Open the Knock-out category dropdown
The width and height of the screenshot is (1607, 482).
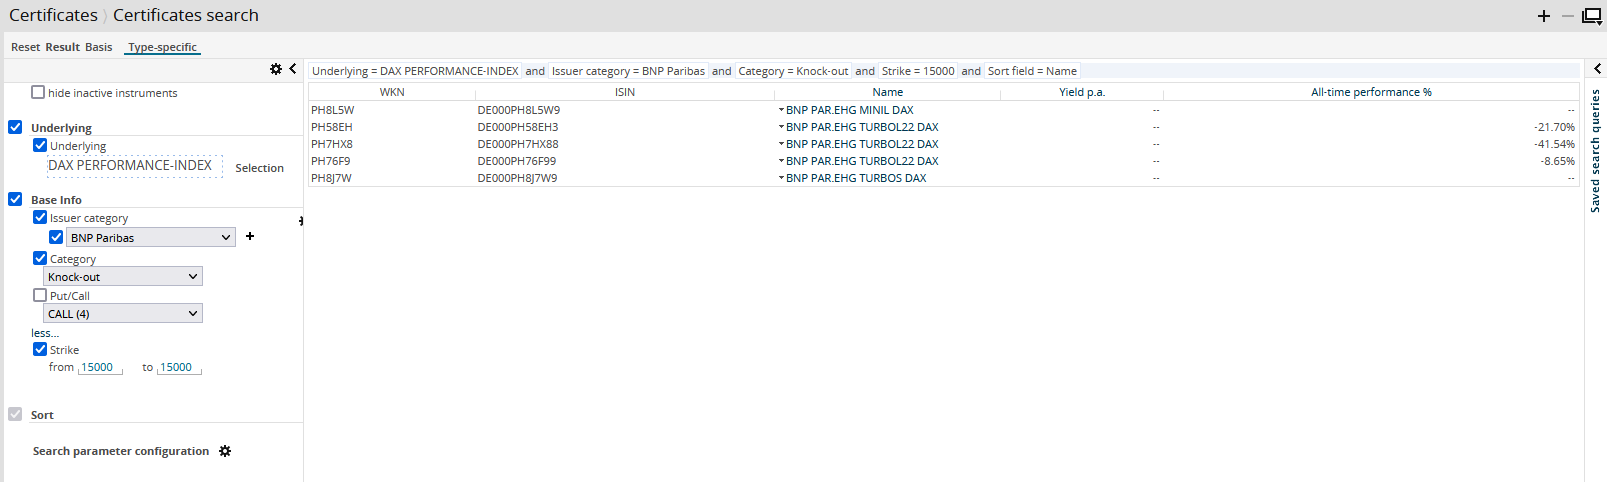click(123, 277)
